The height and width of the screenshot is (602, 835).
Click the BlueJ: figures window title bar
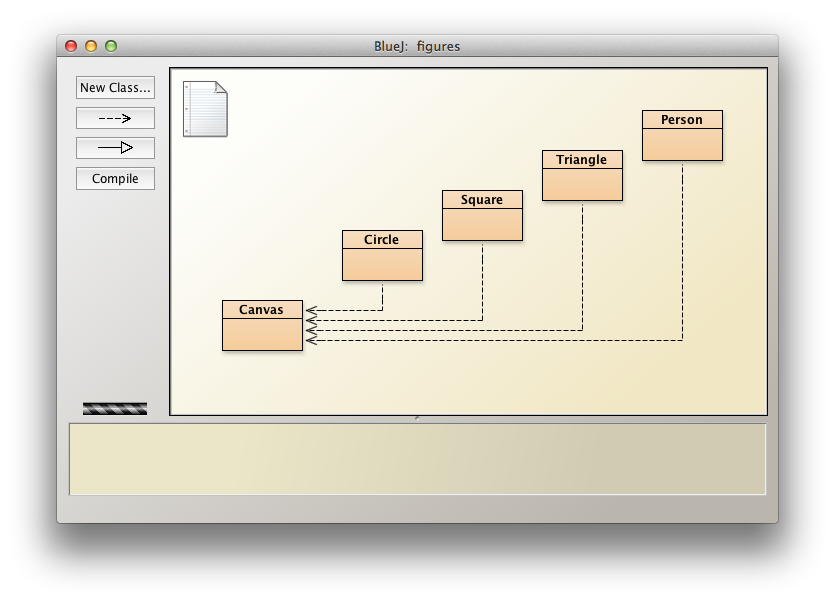(417, 46)
